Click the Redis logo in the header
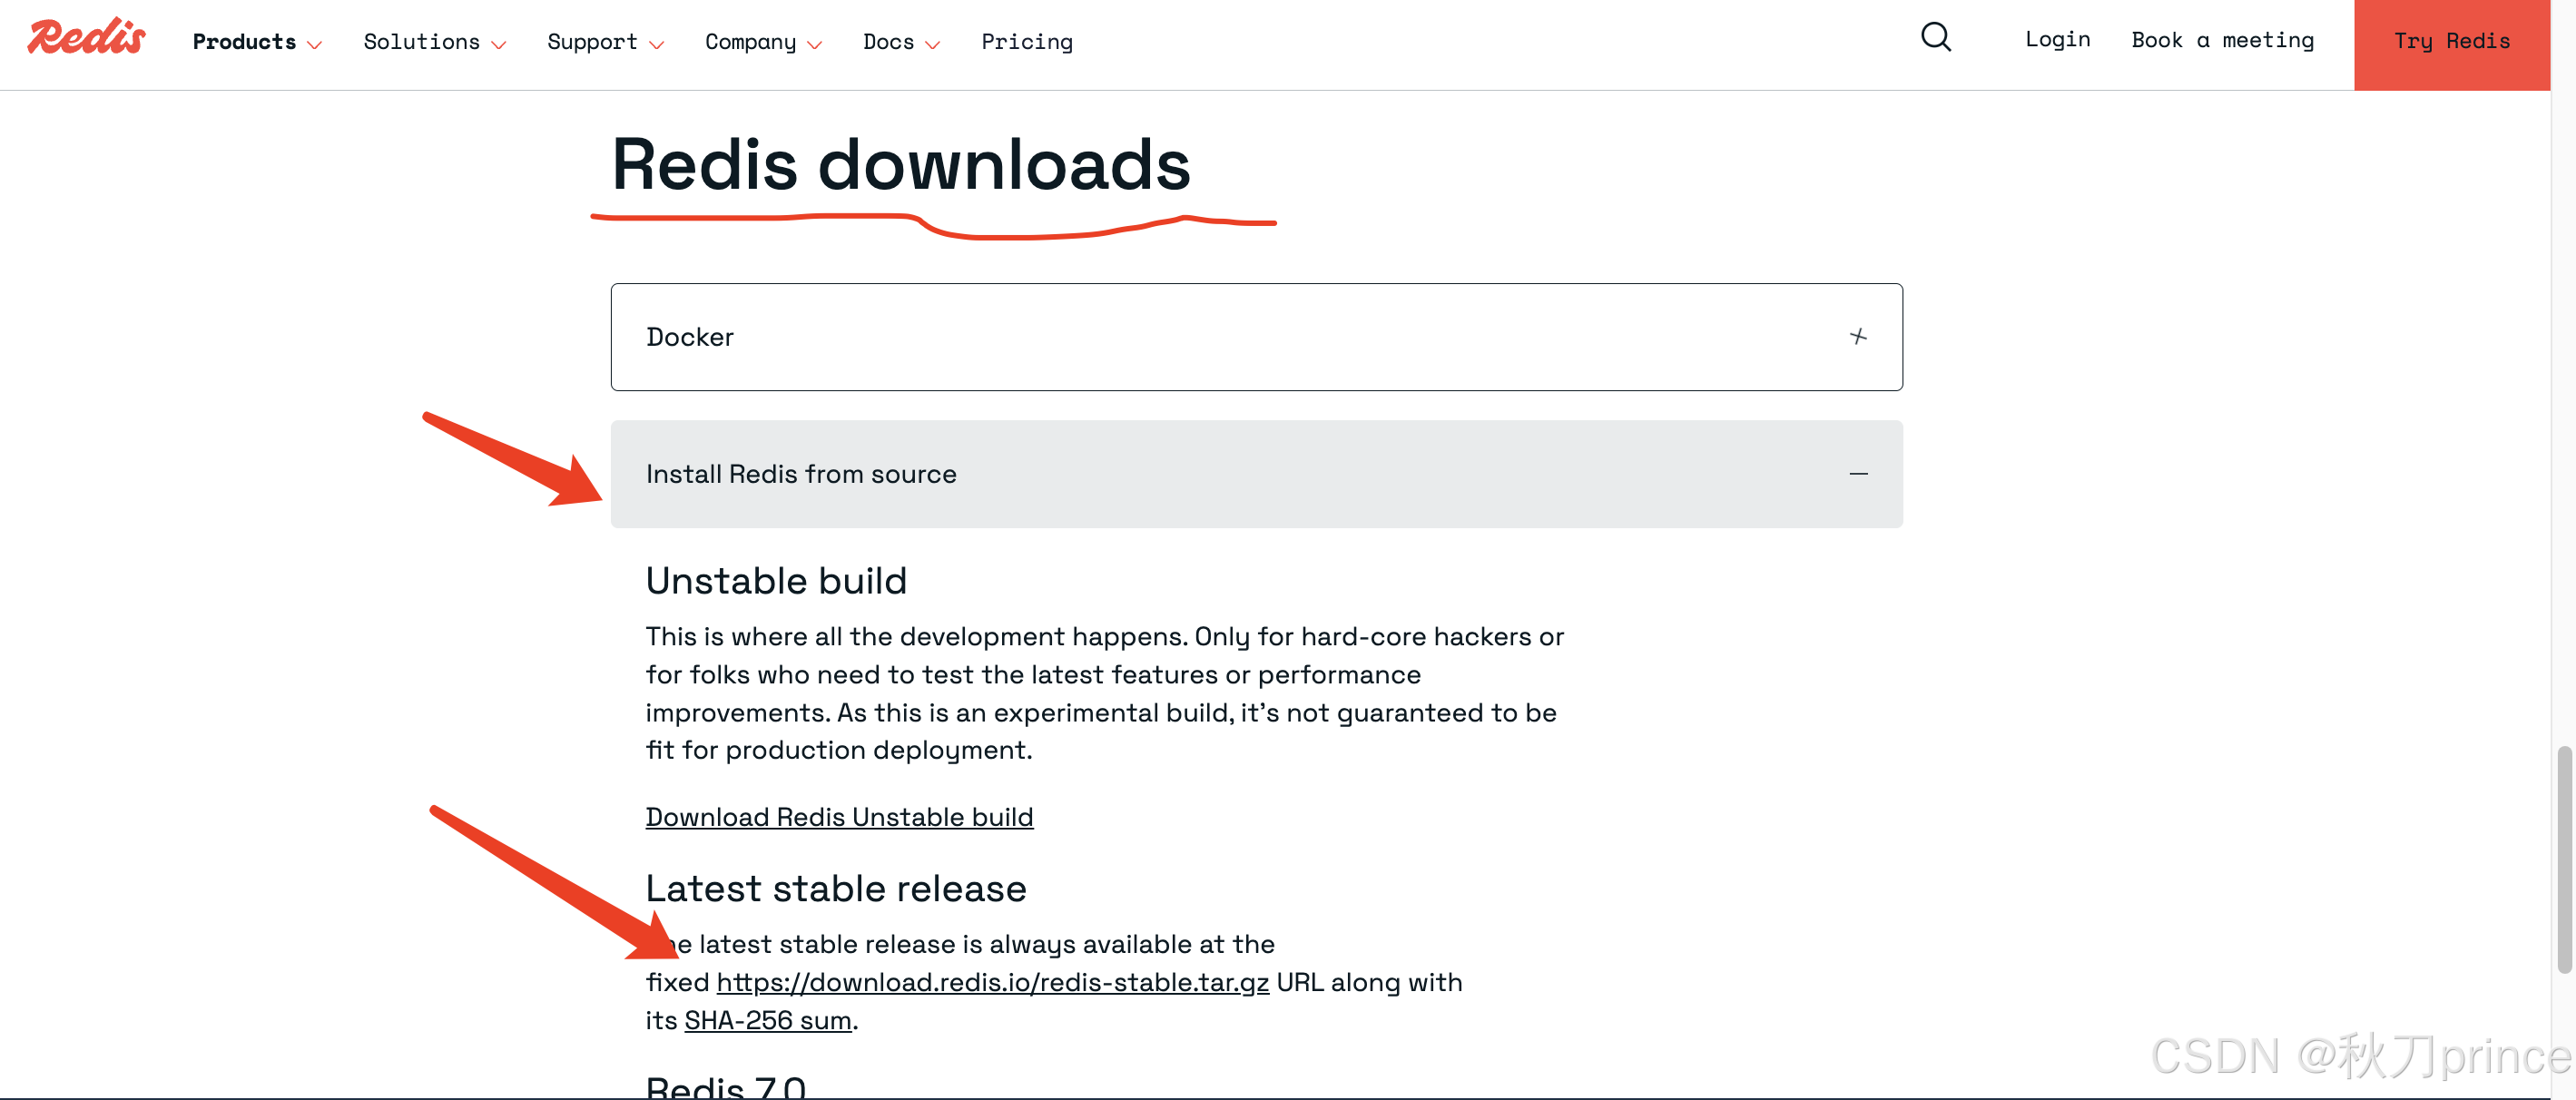Screen dimensions: 2576x1100 click(86, 37)
